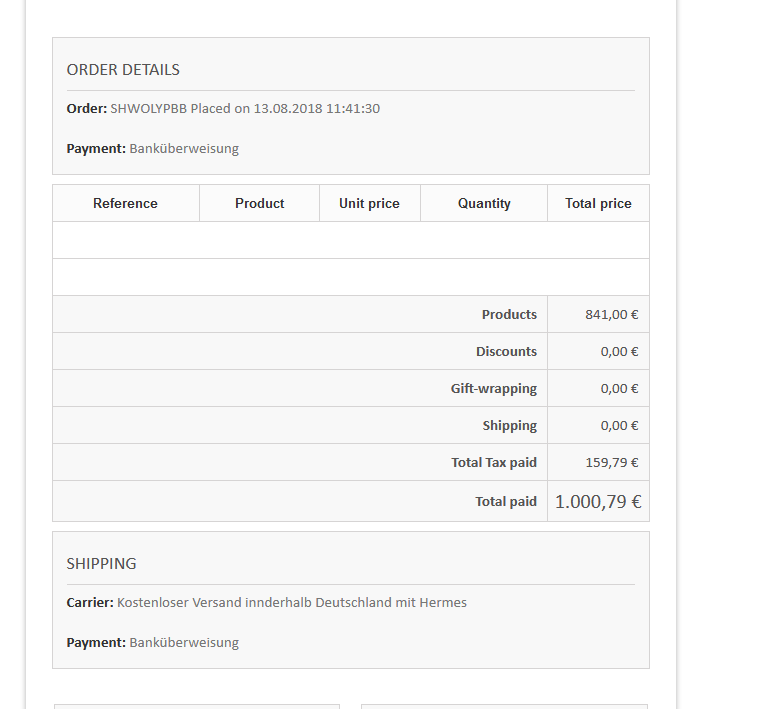
Task: Click the 841,00 € products amount
Action: point(612,314)
